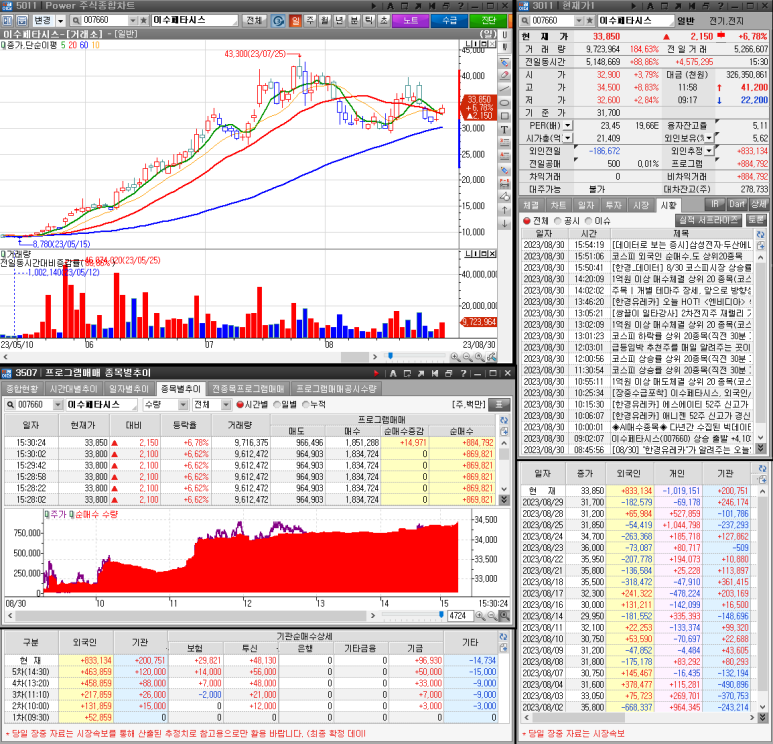Select the 시간별 radio button

[240, 405]
